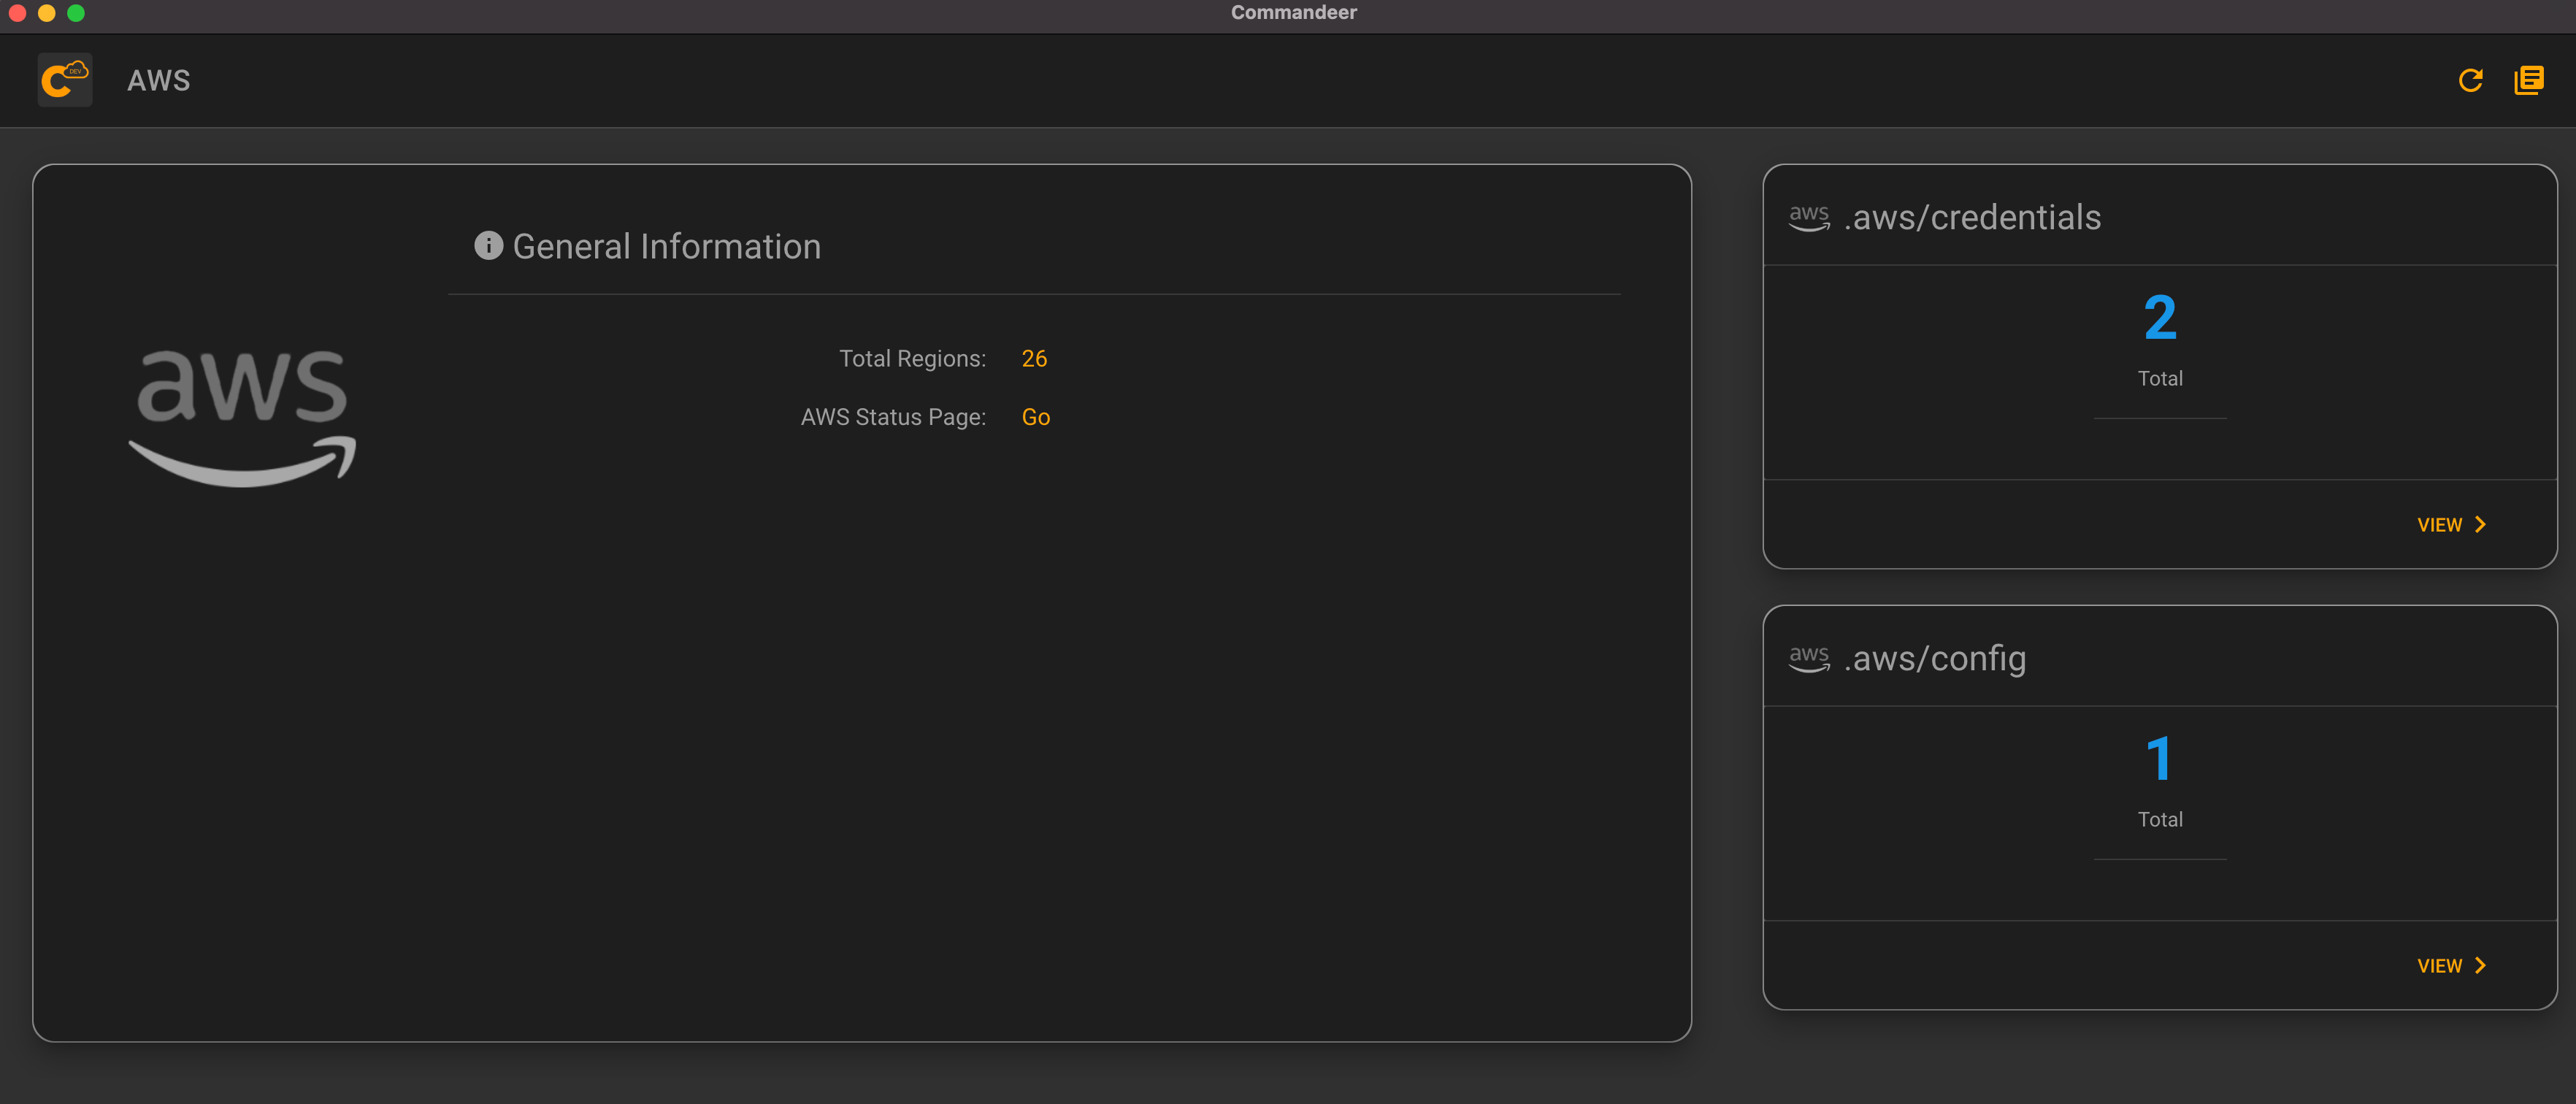Minimize the Commandeer window
The width and height of the screenshot is (2576, 1104).
pos(46,13)
